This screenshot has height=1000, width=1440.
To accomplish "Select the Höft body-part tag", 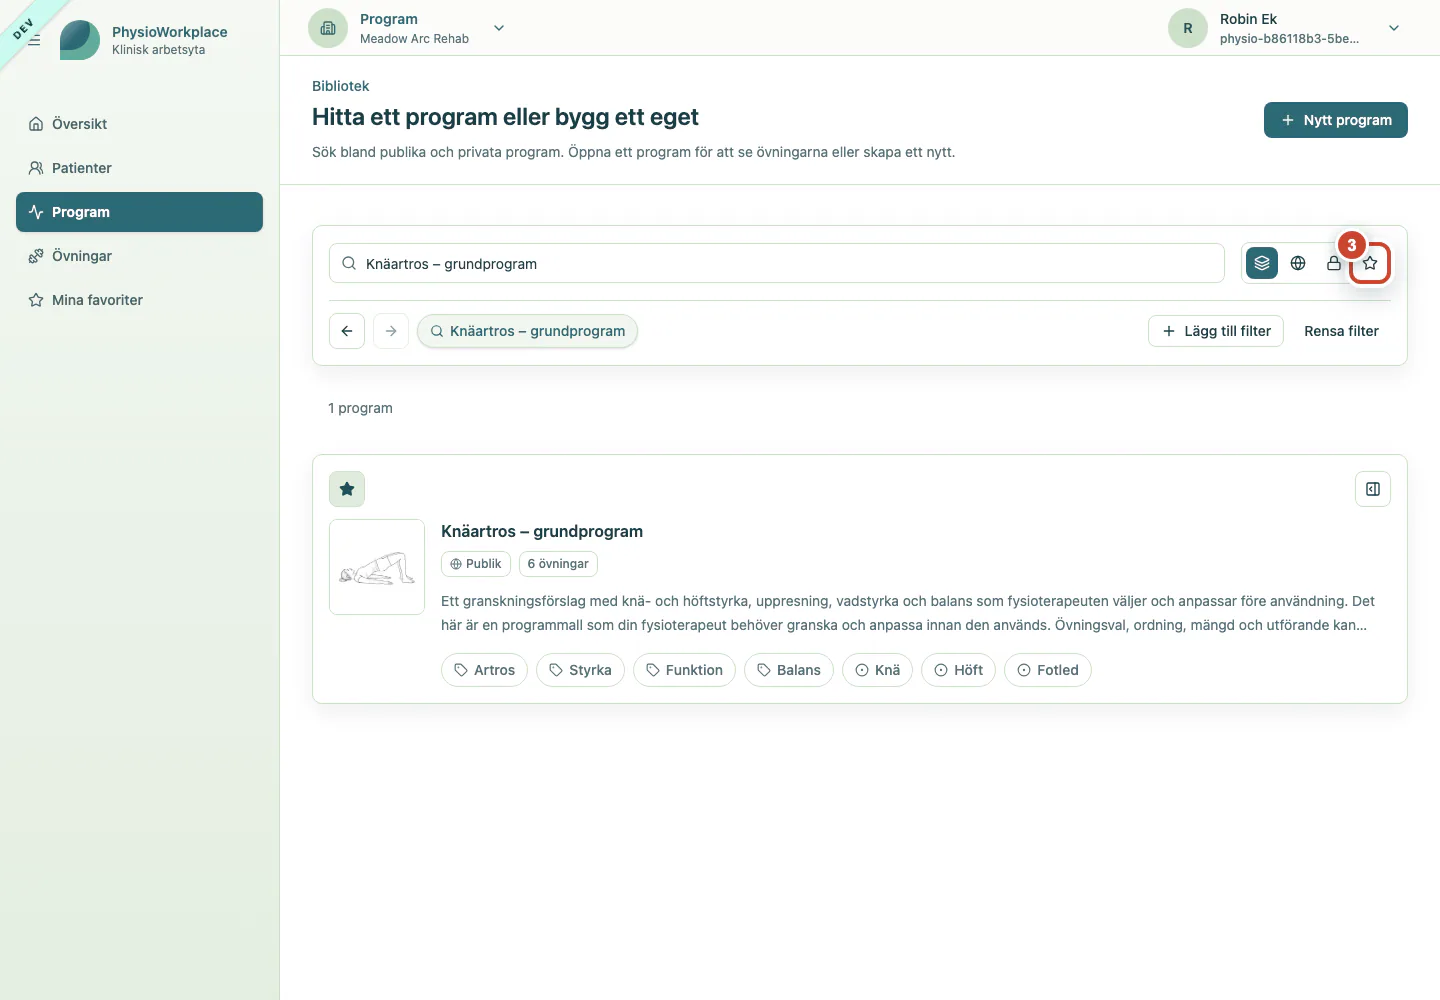I will (958, 670).
